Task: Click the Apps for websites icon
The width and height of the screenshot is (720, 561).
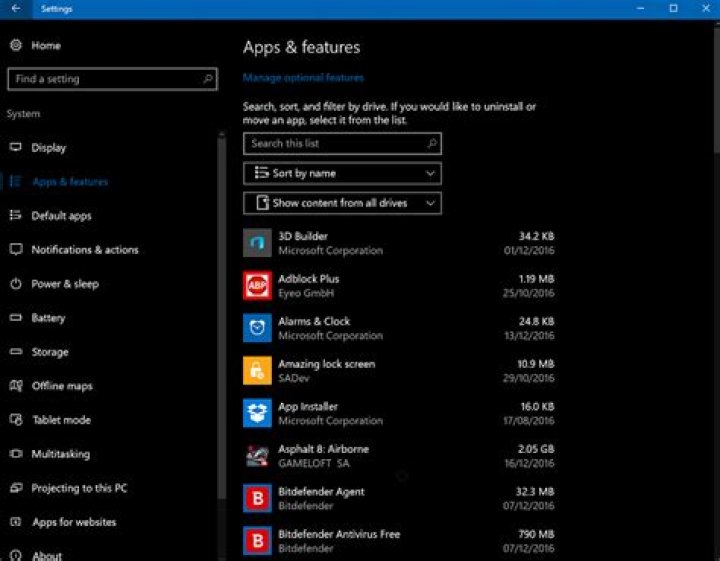Action: click(x=16, y=522)
